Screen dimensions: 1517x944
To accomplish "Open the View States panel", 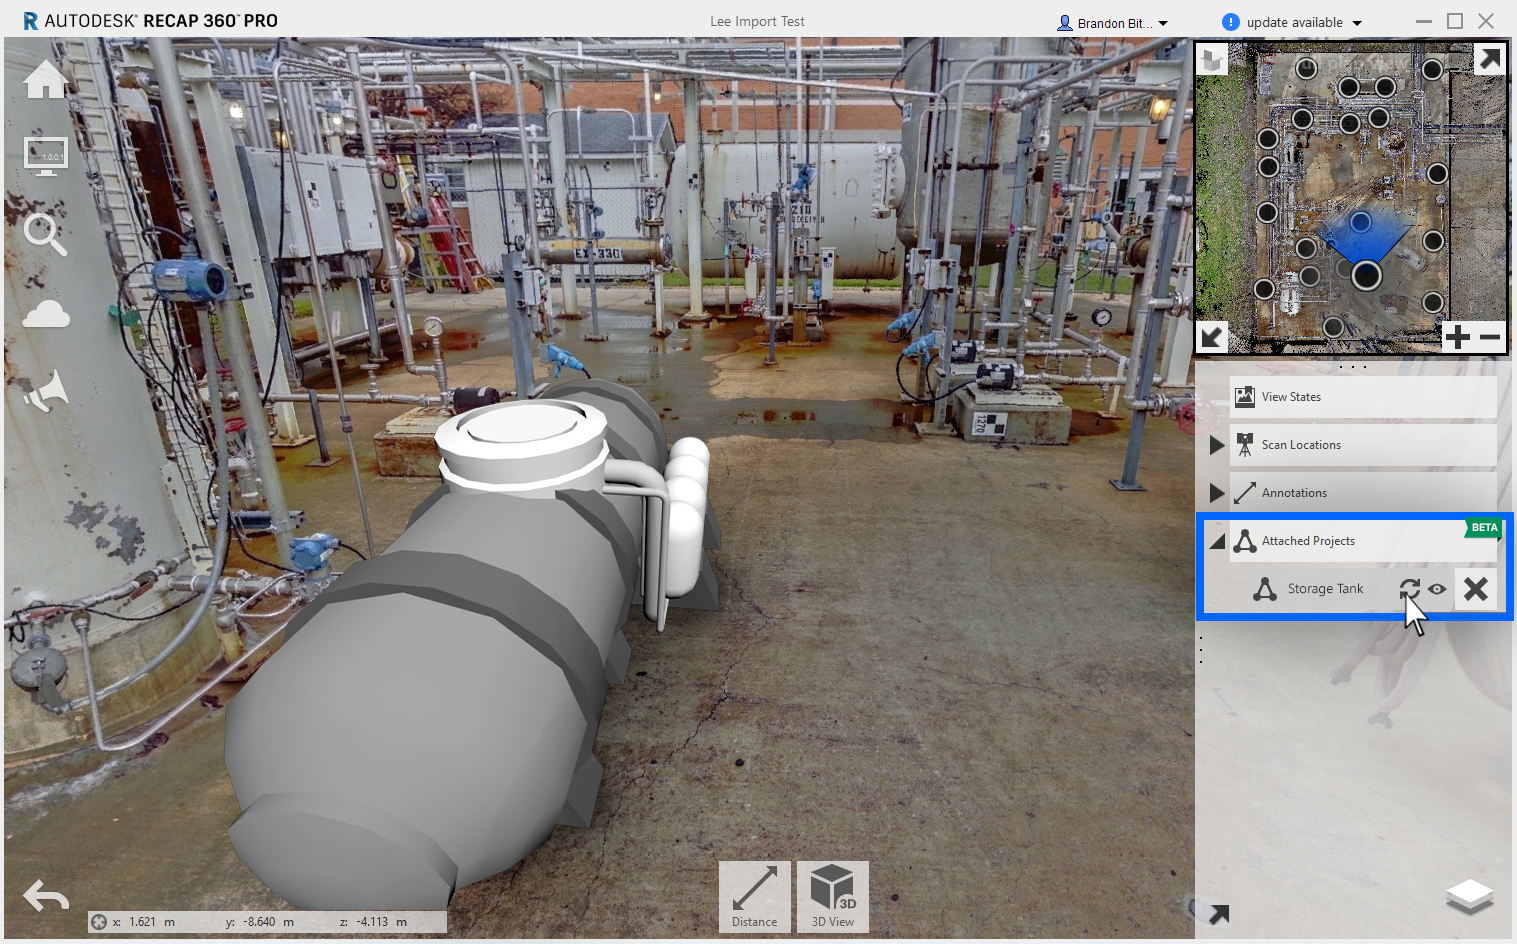I will 1363,397.
